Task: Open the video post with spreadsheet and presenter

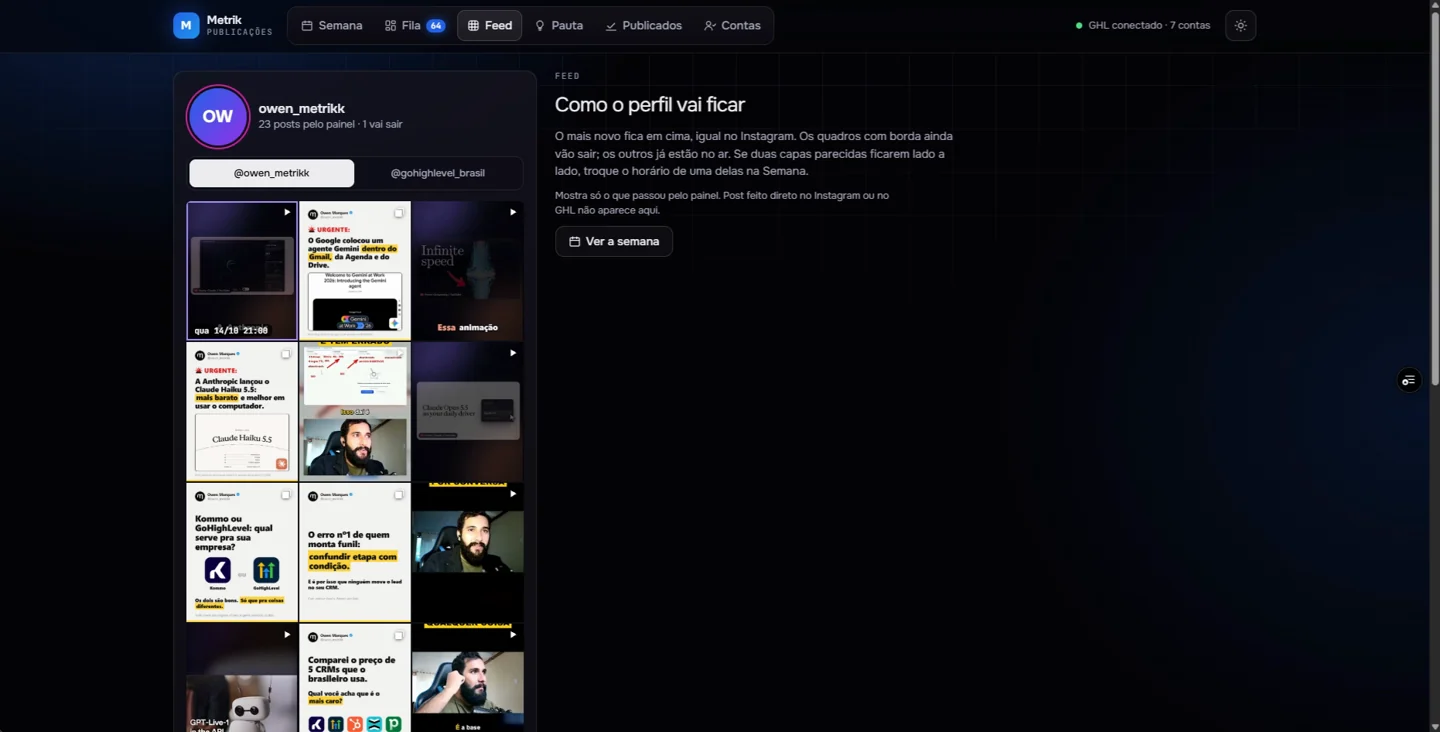Action: [355, 412]
